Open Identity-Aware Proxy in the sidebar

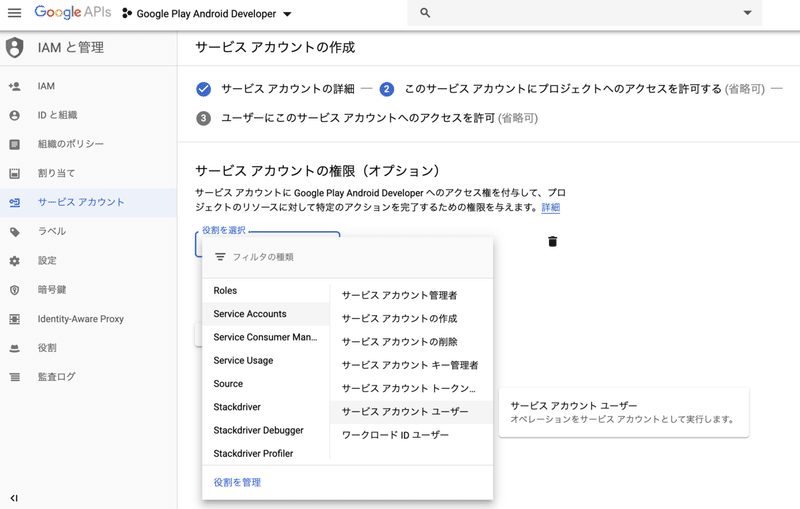click(x=88, y=319)
